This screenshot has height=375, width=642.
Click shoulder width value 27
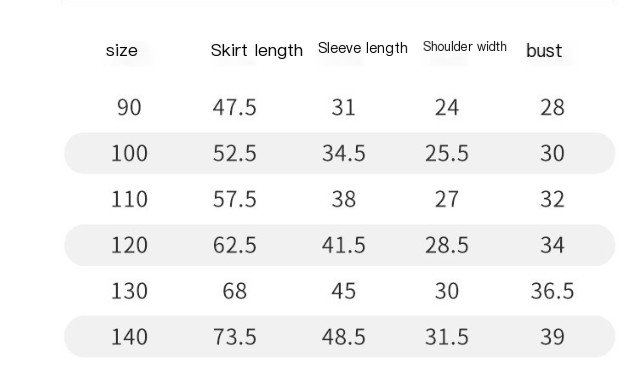pyautogui.click(x=447, y=199)
